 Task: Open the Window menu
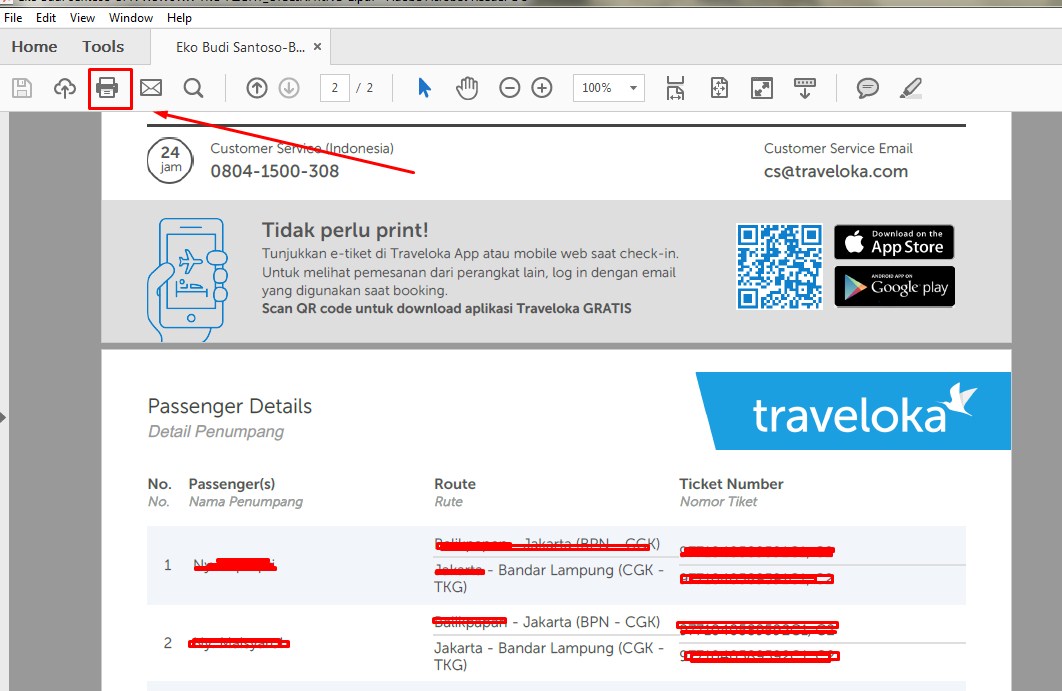[x=131, y=18]
